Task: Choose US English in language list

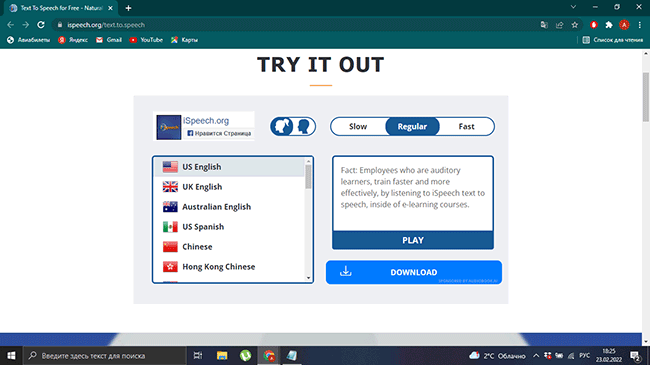Action: pyautogui.click(x=229, y=167)
